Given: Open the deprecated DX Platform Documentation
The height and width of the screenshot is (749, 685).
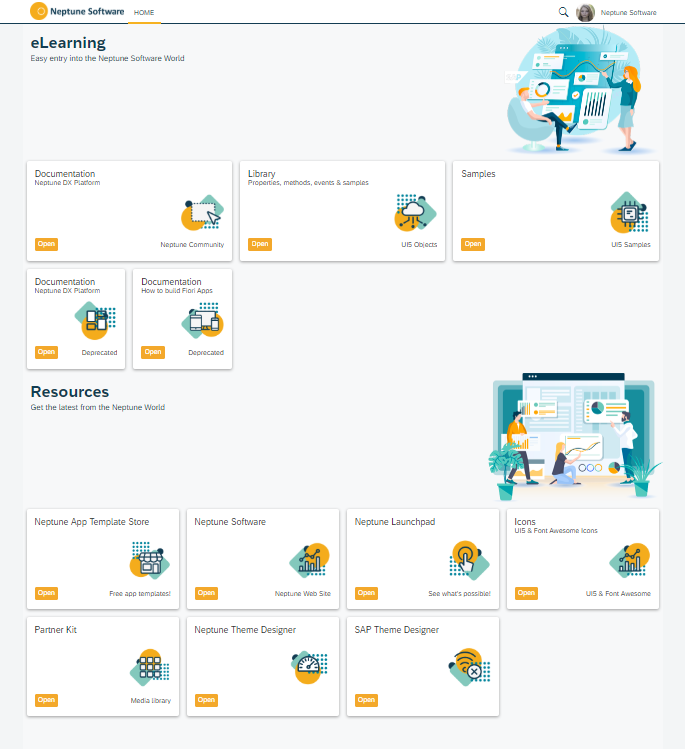Looking at the screenshot, I should [46, 352].
